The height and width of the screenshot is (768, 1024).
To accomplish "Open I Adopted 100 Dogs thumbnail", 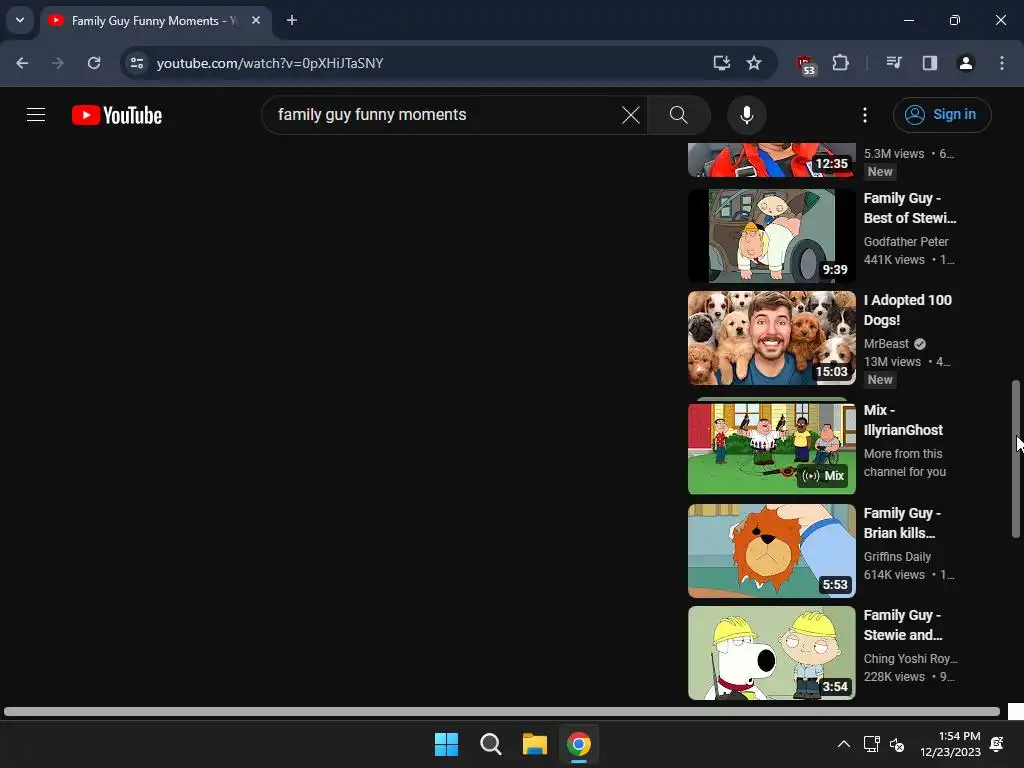I will 771,338.
